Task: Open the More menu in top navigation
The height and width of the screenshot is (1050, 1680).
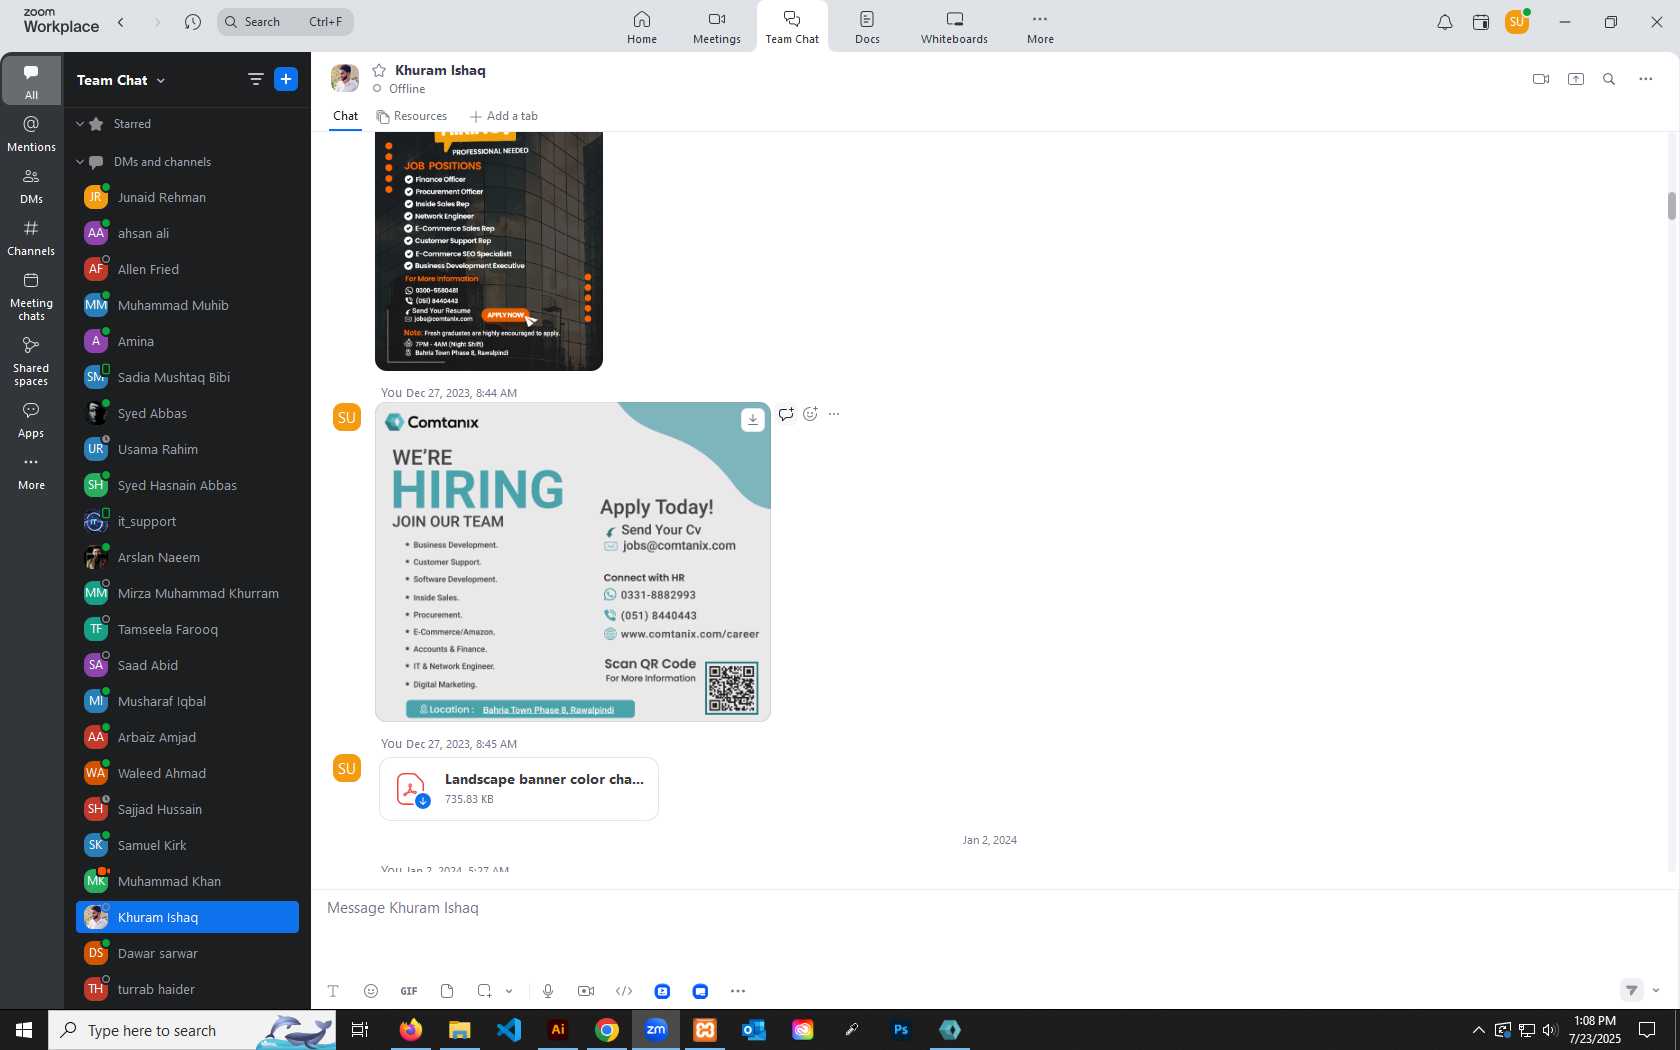Action: point(1040,27)
